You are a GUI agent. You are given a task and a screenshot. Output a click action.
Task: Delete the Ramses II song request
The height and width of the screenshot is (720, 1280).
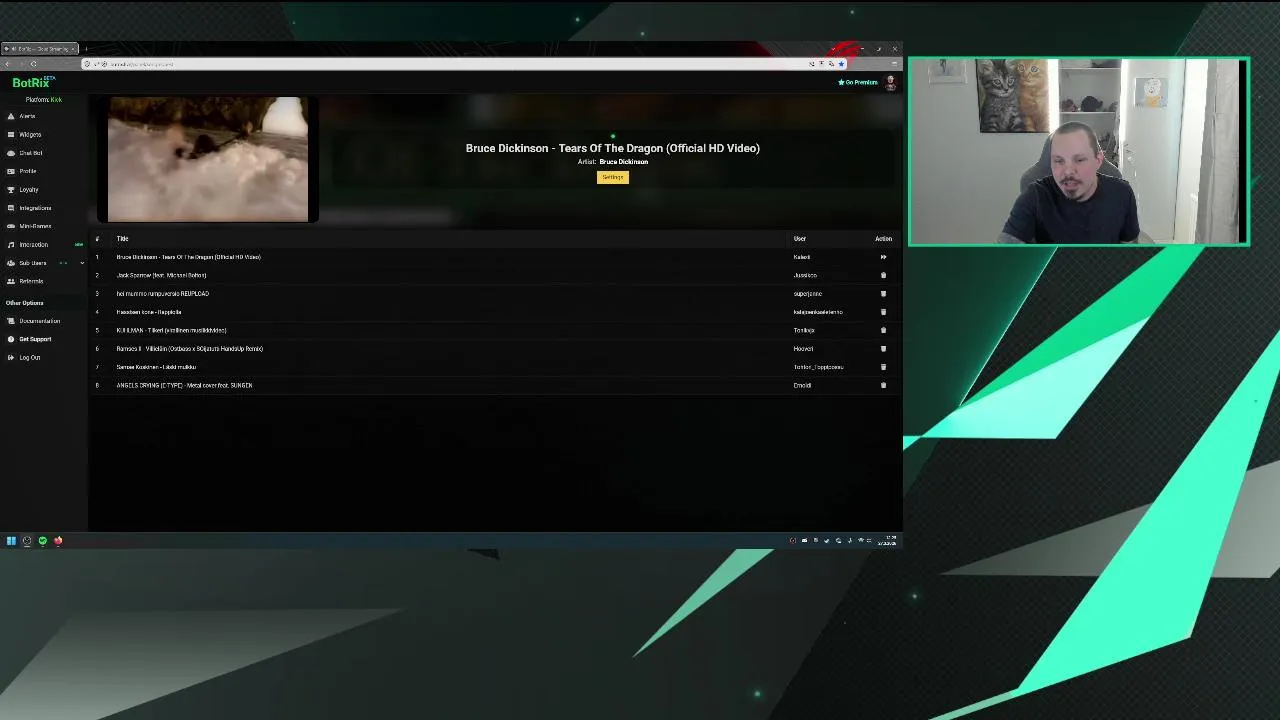tap(883, 348)
